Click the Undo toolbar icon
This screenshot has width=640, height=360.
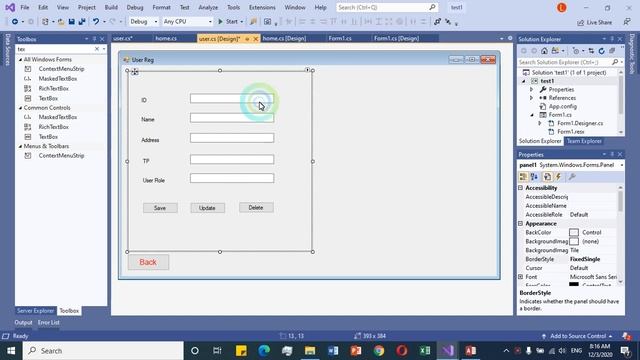(96, 22)
